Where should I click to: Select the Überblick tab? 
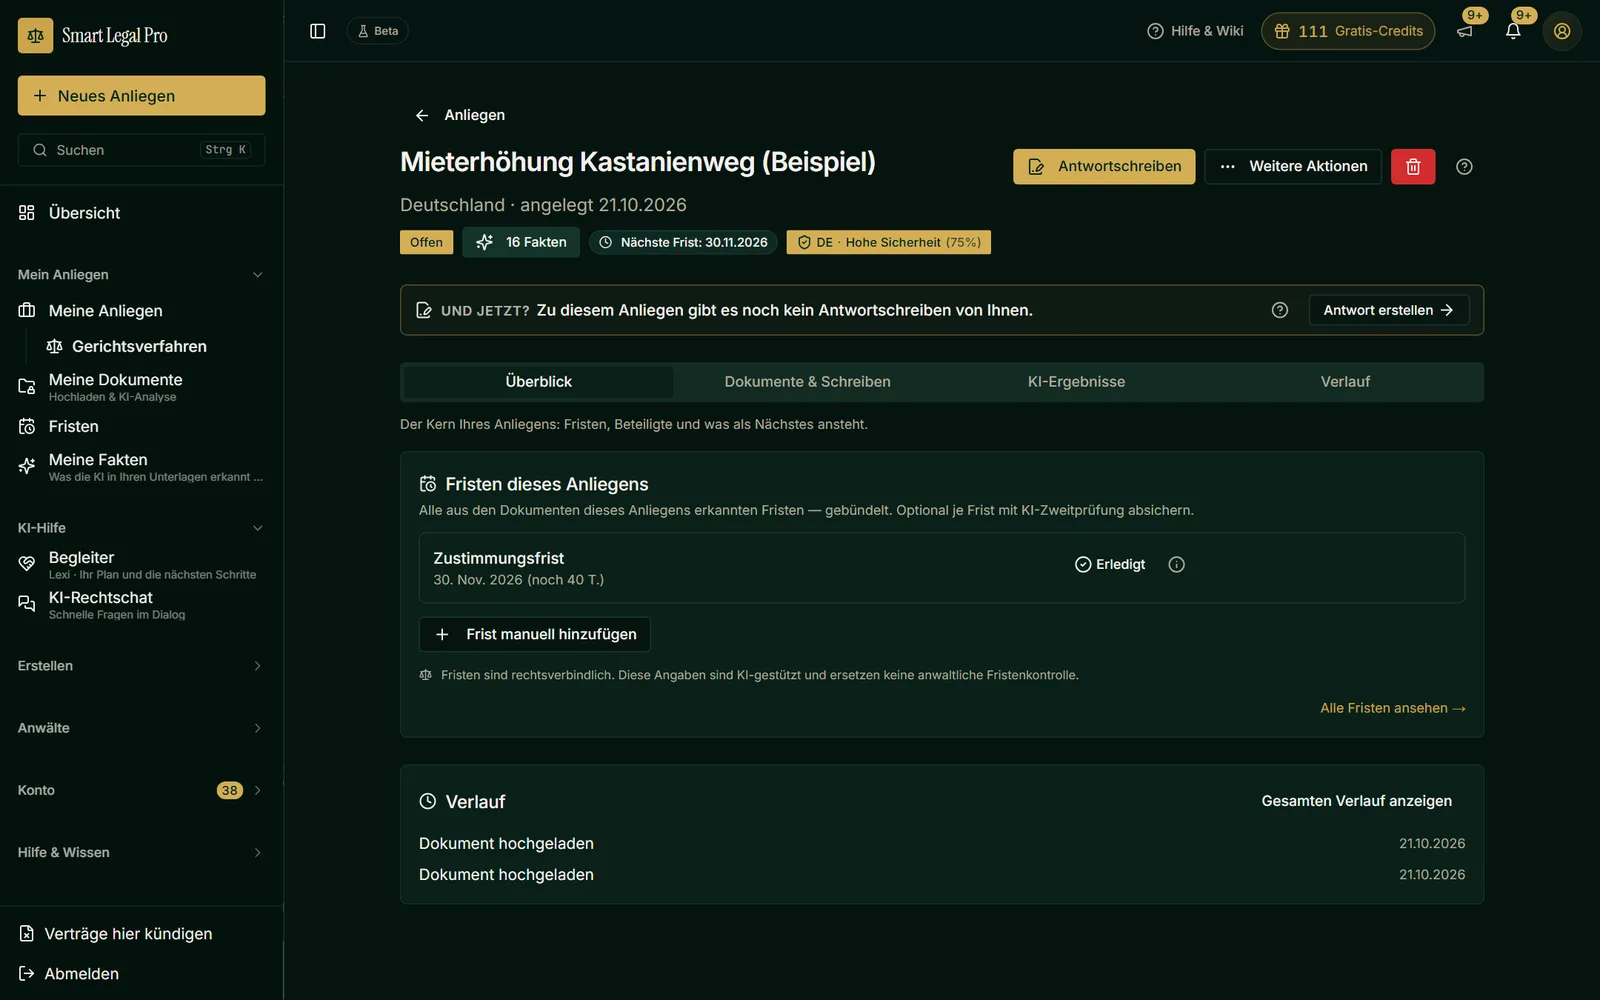[538, 382]
